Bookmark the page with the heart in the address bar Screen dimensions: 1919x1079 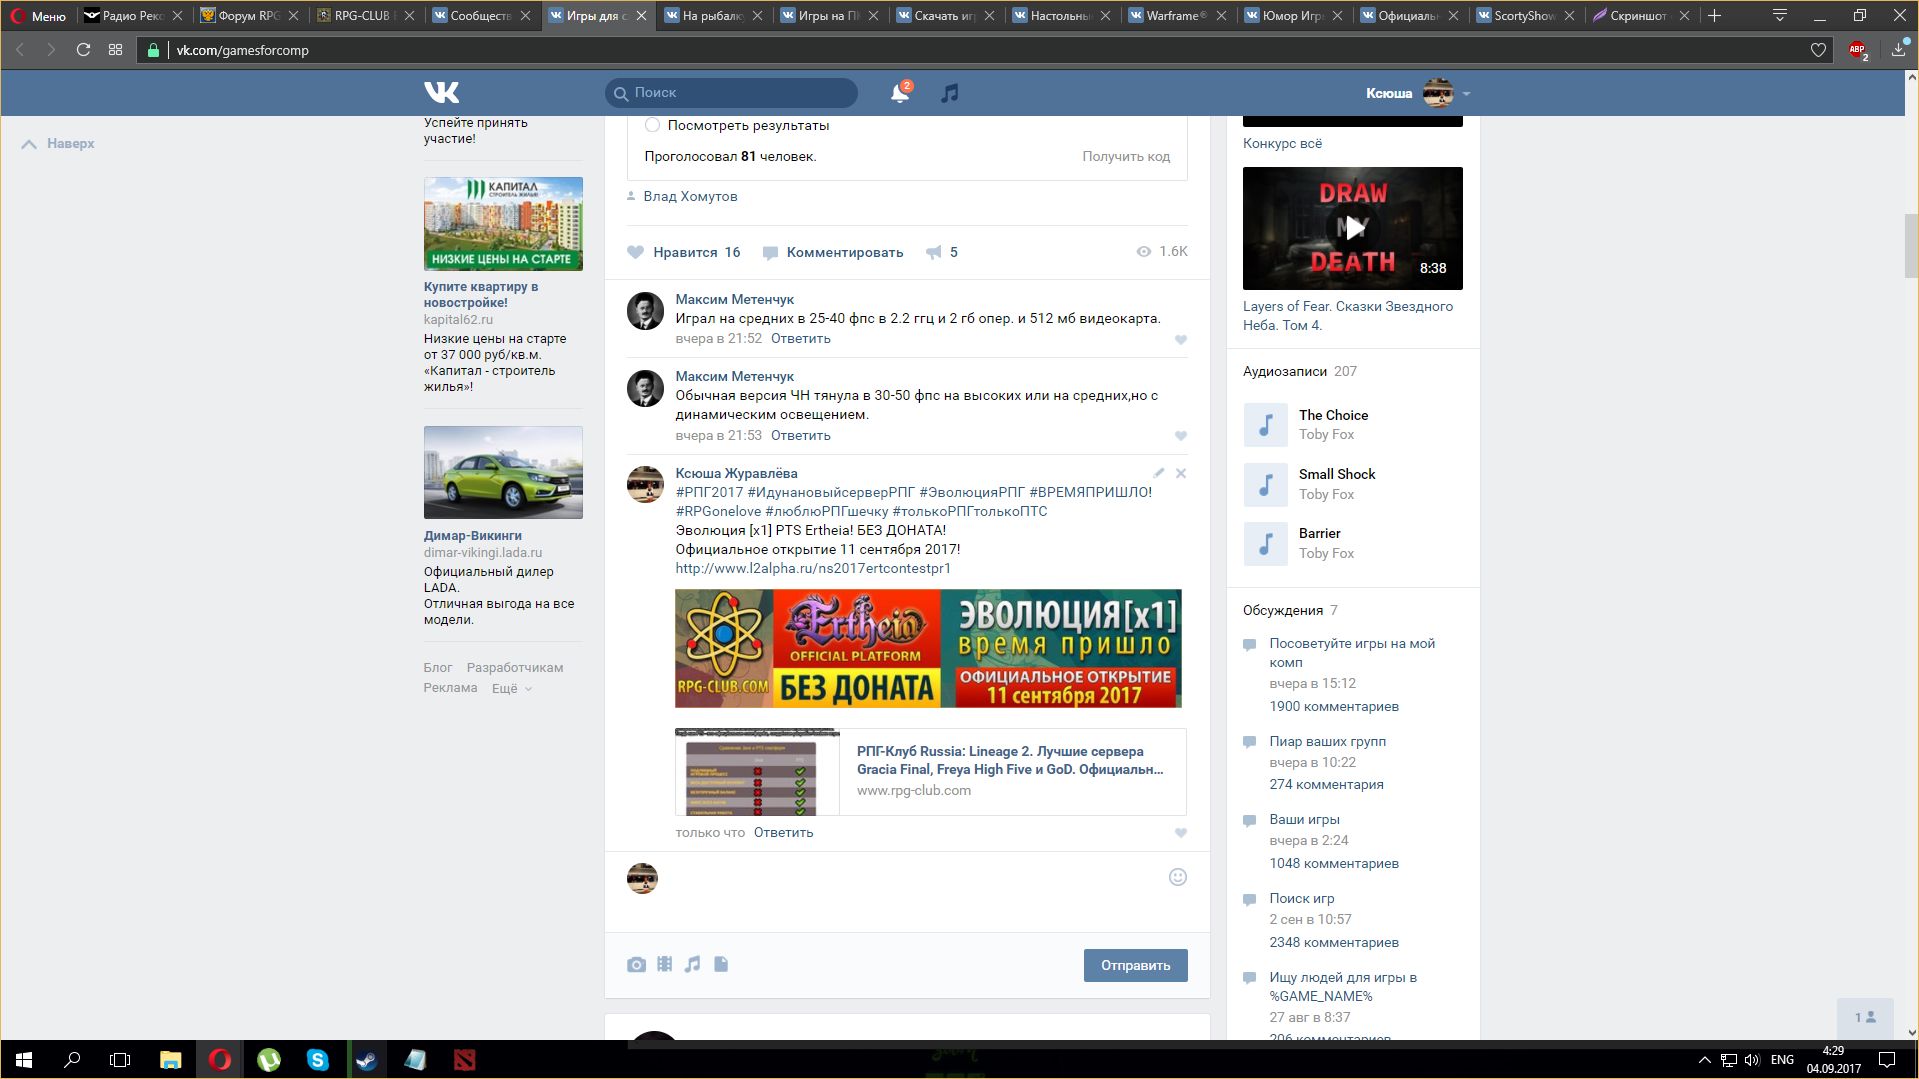(x=1818, y=50)
